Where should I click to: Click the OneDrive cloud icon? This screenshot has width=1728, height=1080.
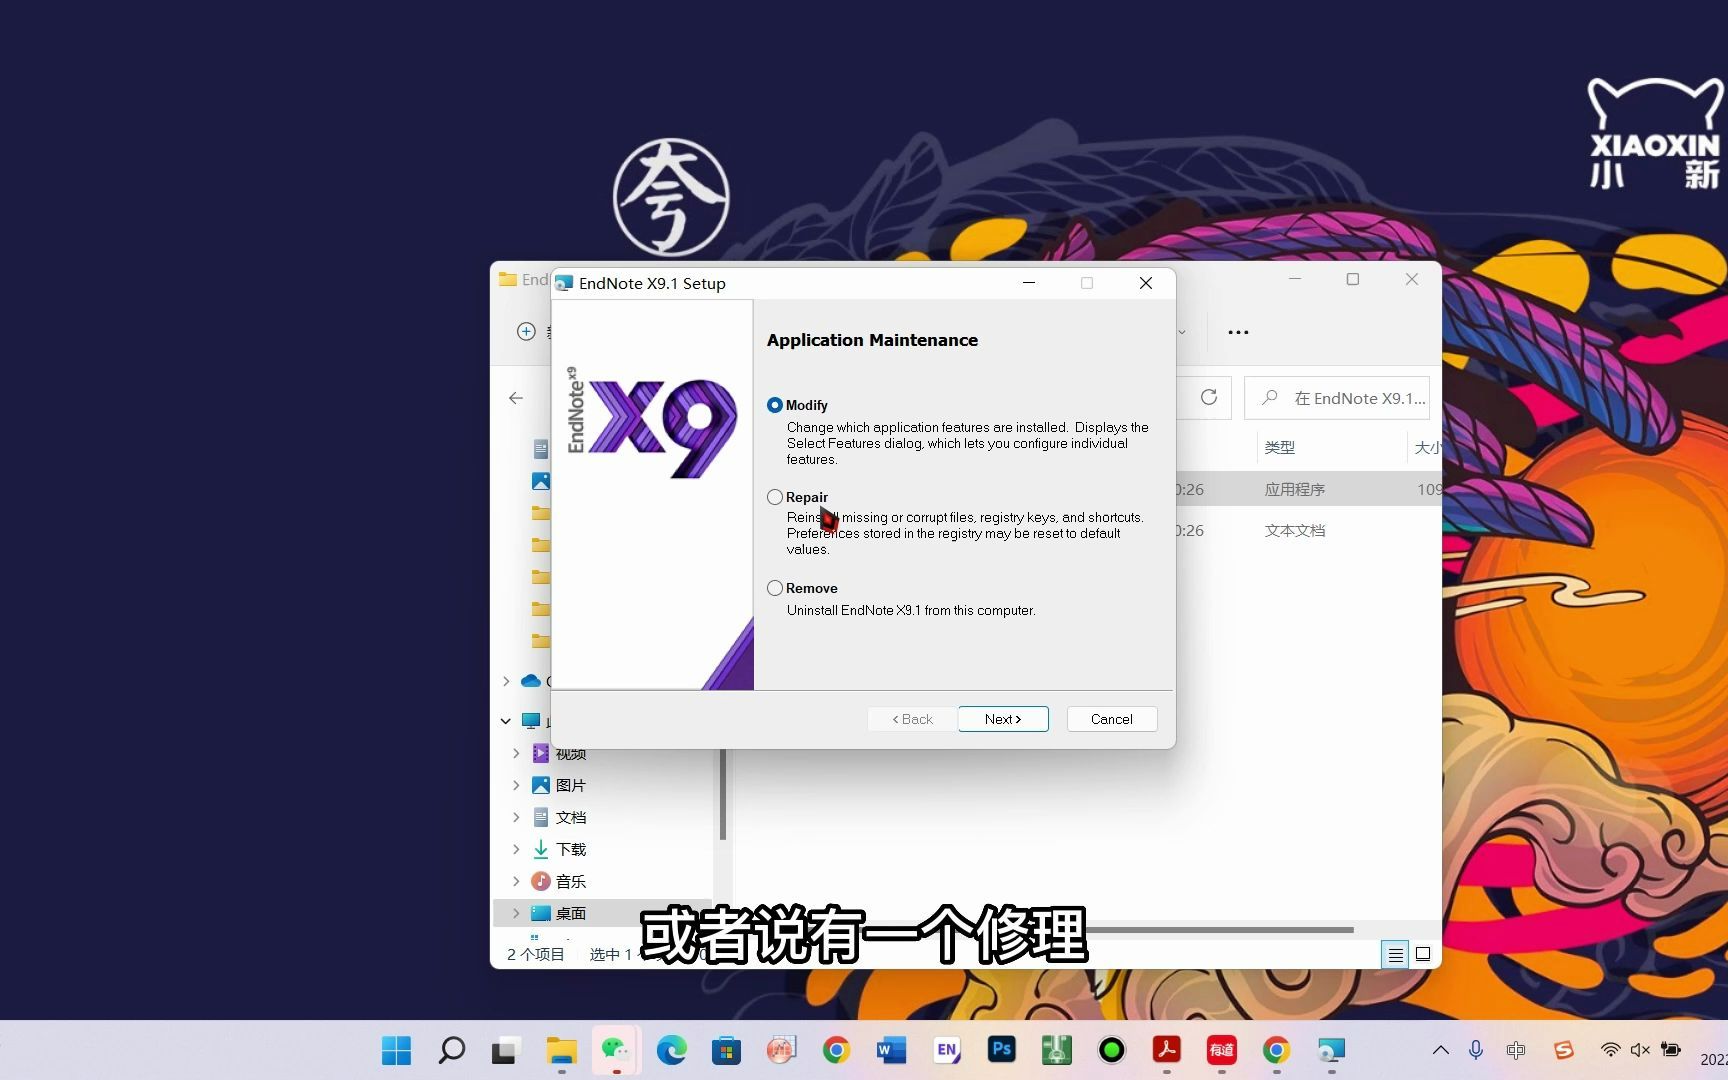(x=531, y=681)
